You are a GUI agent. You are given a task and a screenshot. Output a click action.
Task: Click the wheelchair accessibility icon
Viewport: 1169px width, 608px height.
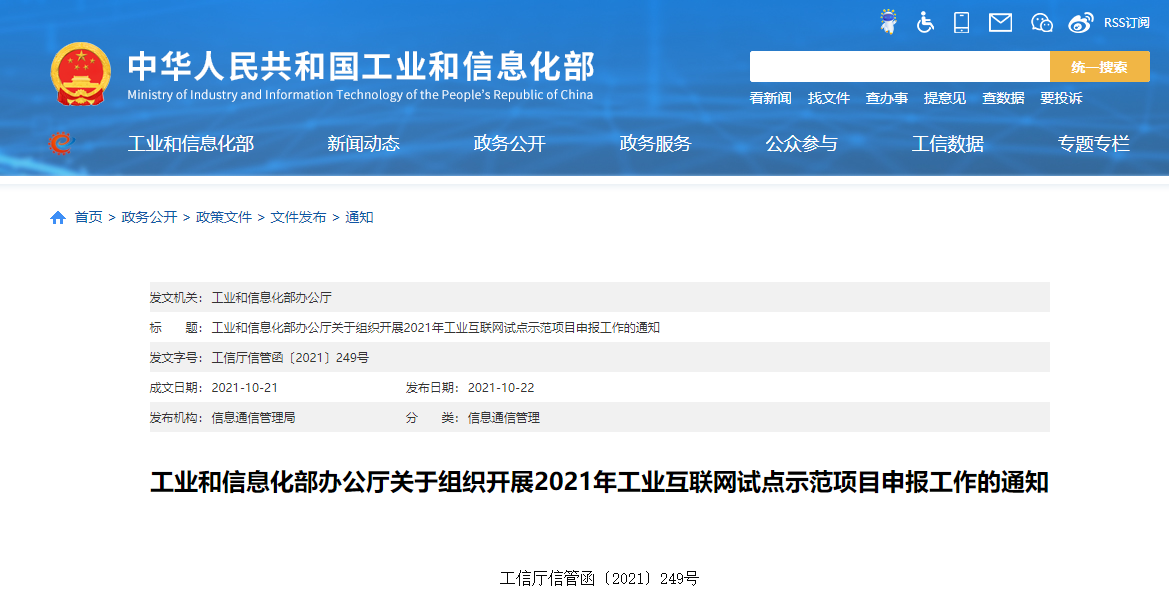pyautogui.click(x=925, y=22)
